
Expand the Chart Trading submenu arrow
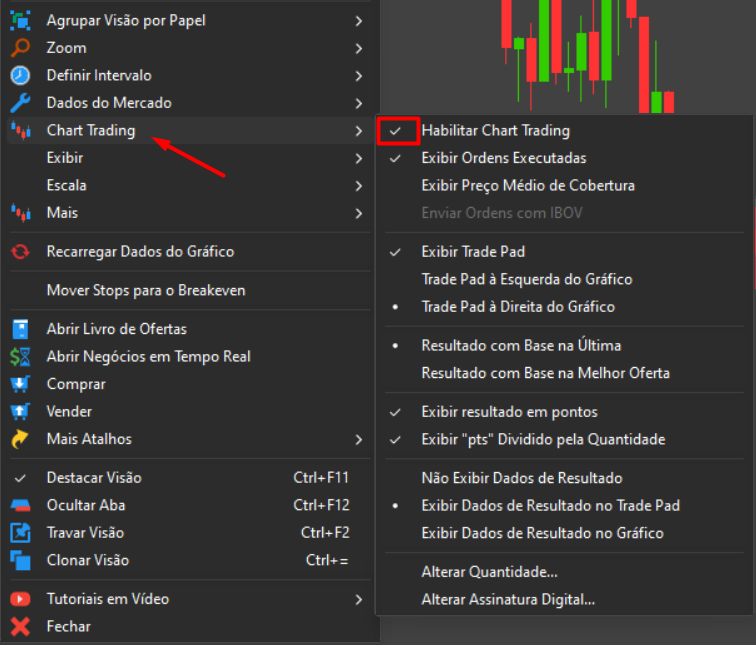click(x=358, y=131)
